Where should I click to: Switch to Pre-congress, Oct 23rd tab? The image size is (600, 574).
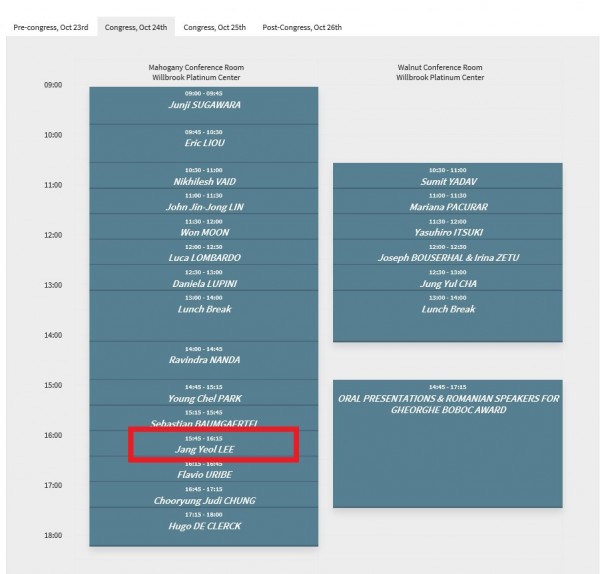[51, 27]
